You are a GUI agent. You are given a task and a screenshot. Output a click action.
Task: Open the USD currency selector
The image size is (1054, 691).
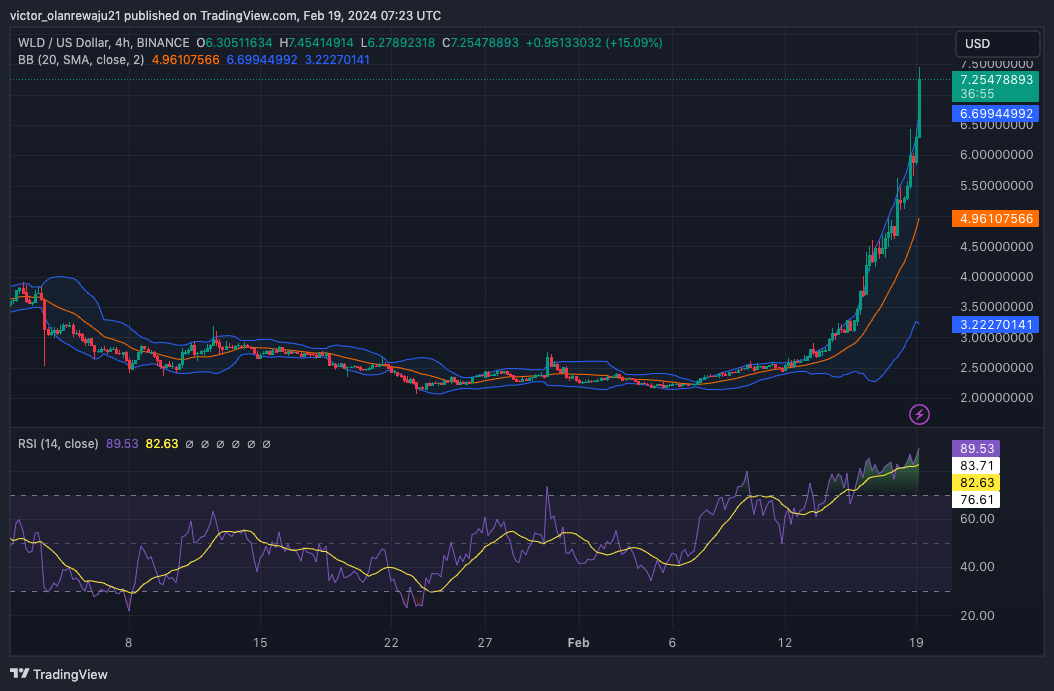coord(997,44)
